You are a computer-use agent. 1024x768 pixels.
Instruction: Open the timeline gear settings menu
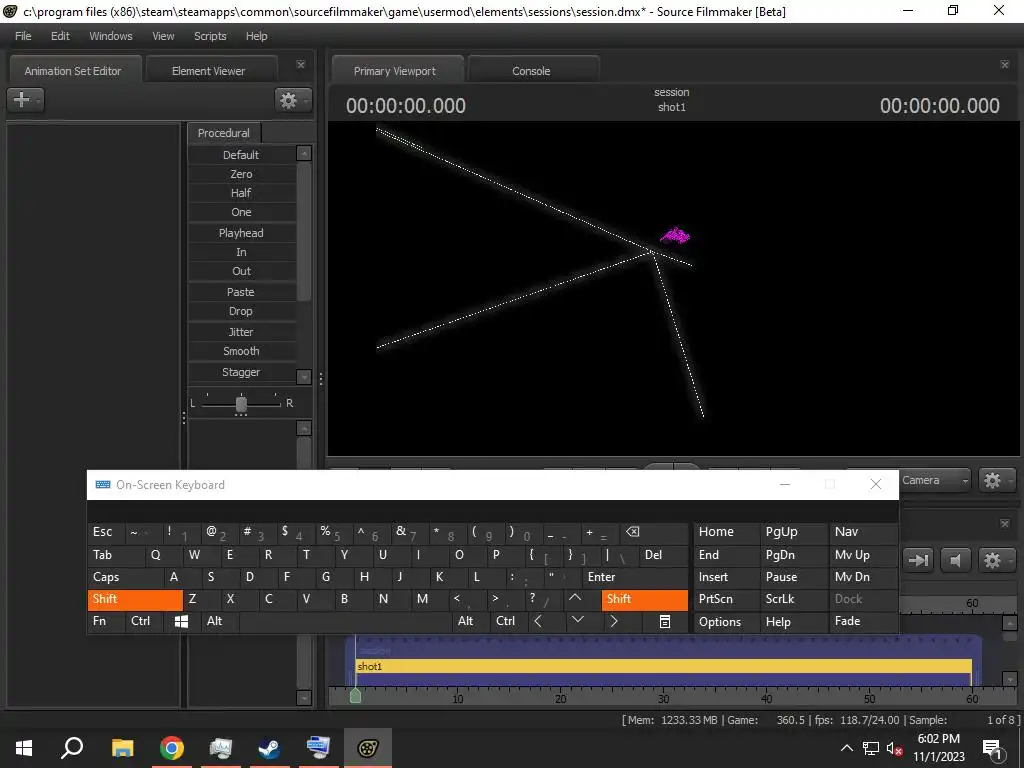(x=995, y=560)
